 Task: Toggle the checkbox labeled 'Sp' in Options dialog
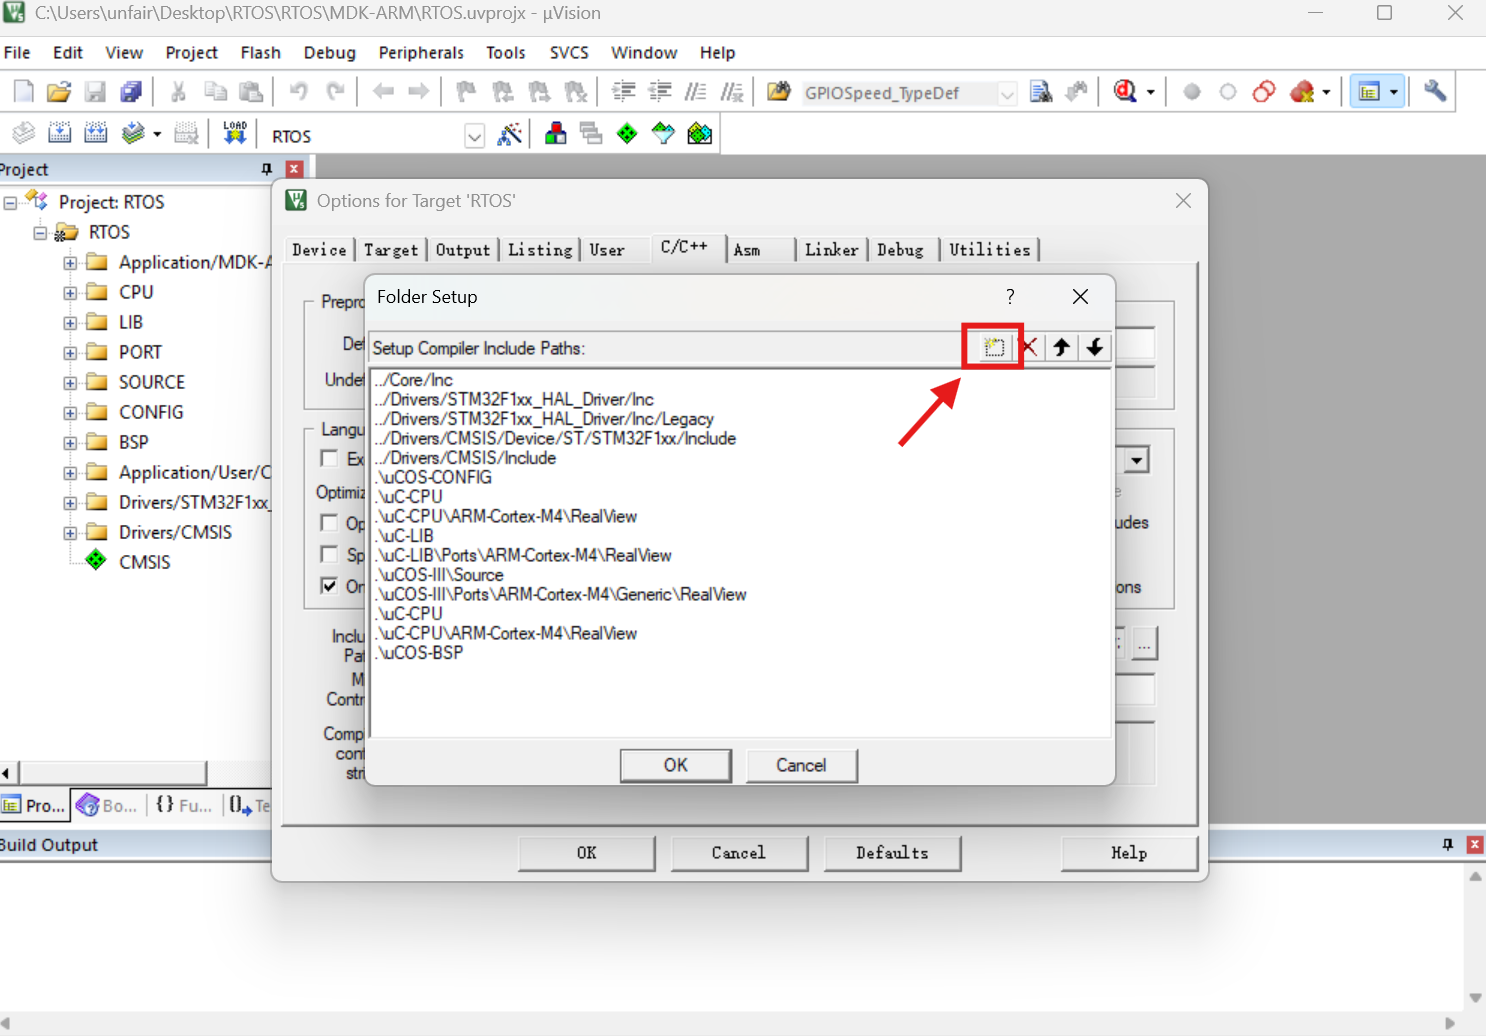click(x=329, y=554)
